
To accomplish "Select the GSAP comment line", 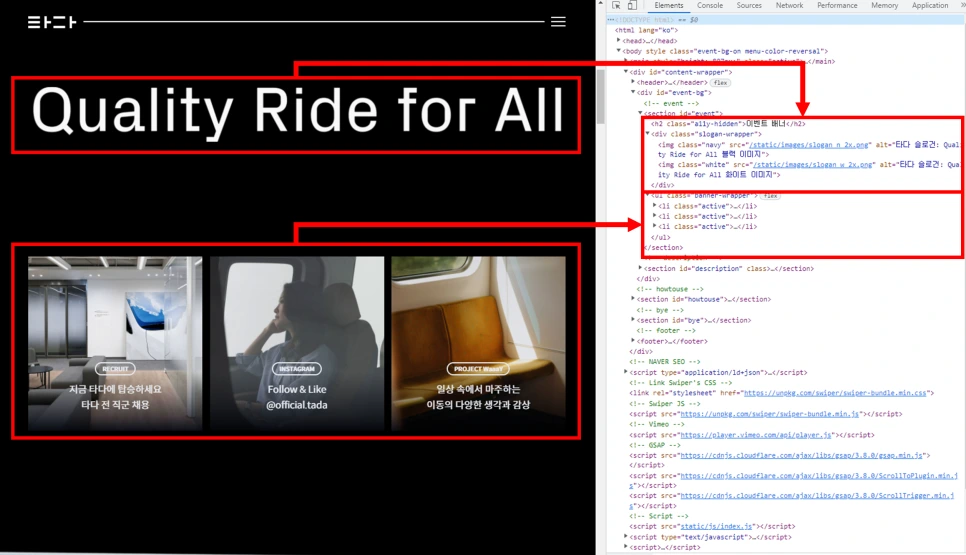I will point(655,445).
